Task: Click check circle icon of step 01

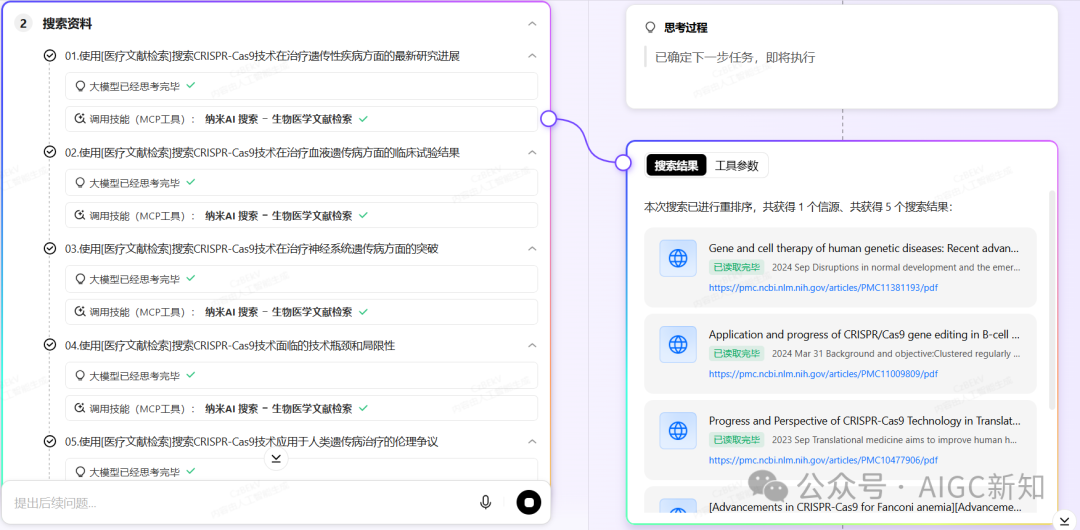Action: pos(50,56)
